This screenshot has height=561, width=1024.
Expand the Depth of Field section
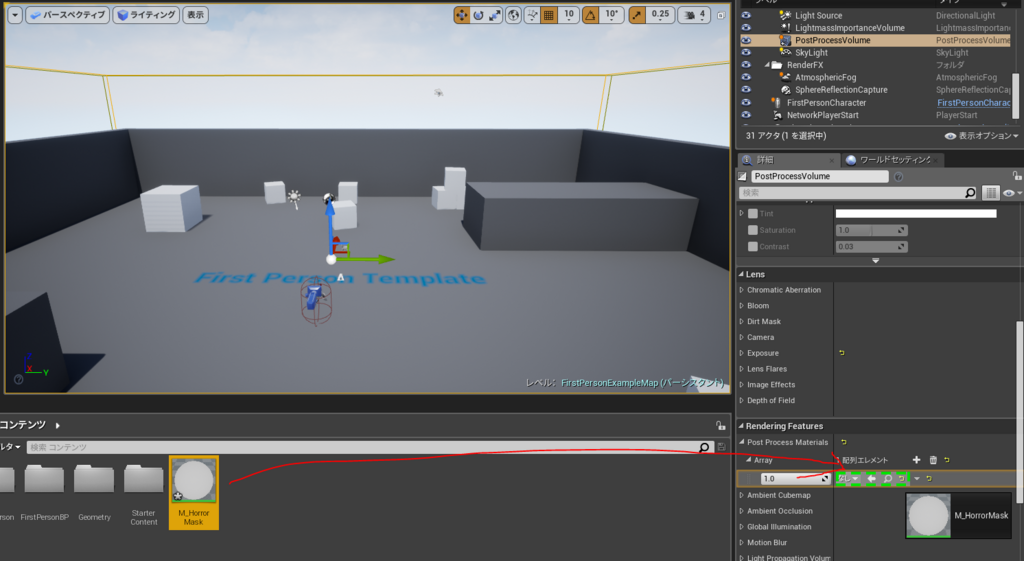coord(741,400)
